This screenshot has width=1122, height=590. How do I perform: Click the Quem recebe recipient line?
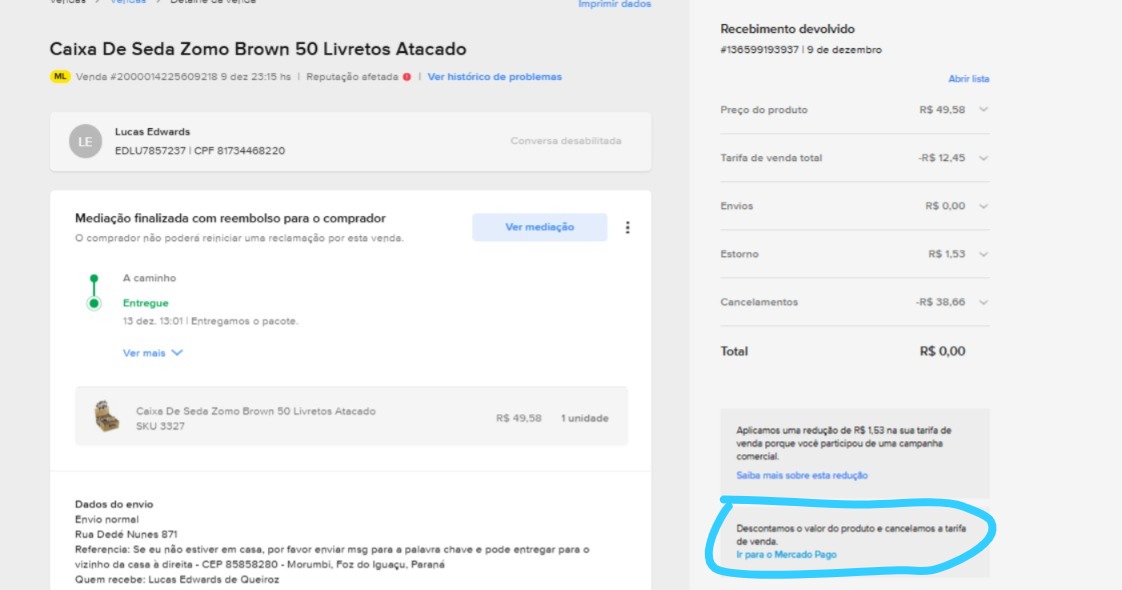coord(177,579)
